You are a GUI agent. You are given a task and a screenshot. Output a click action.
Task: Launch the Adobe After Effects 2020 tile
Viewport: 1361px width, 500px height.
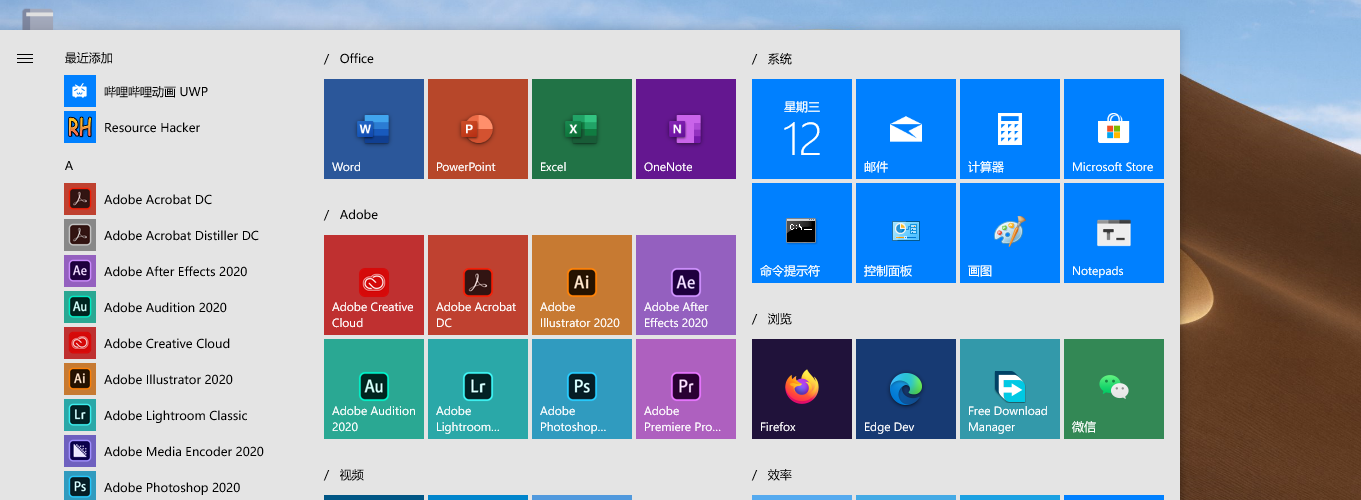686,285
